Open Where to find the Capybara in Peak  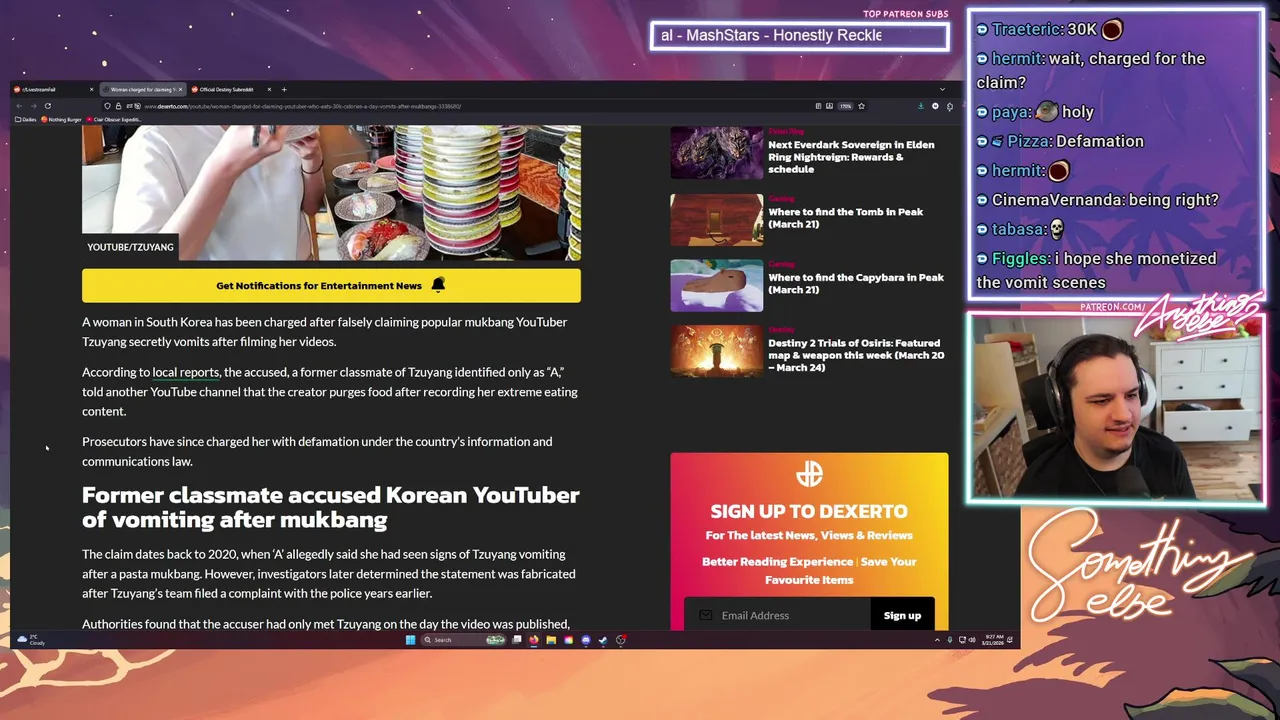tap(856, 284)
